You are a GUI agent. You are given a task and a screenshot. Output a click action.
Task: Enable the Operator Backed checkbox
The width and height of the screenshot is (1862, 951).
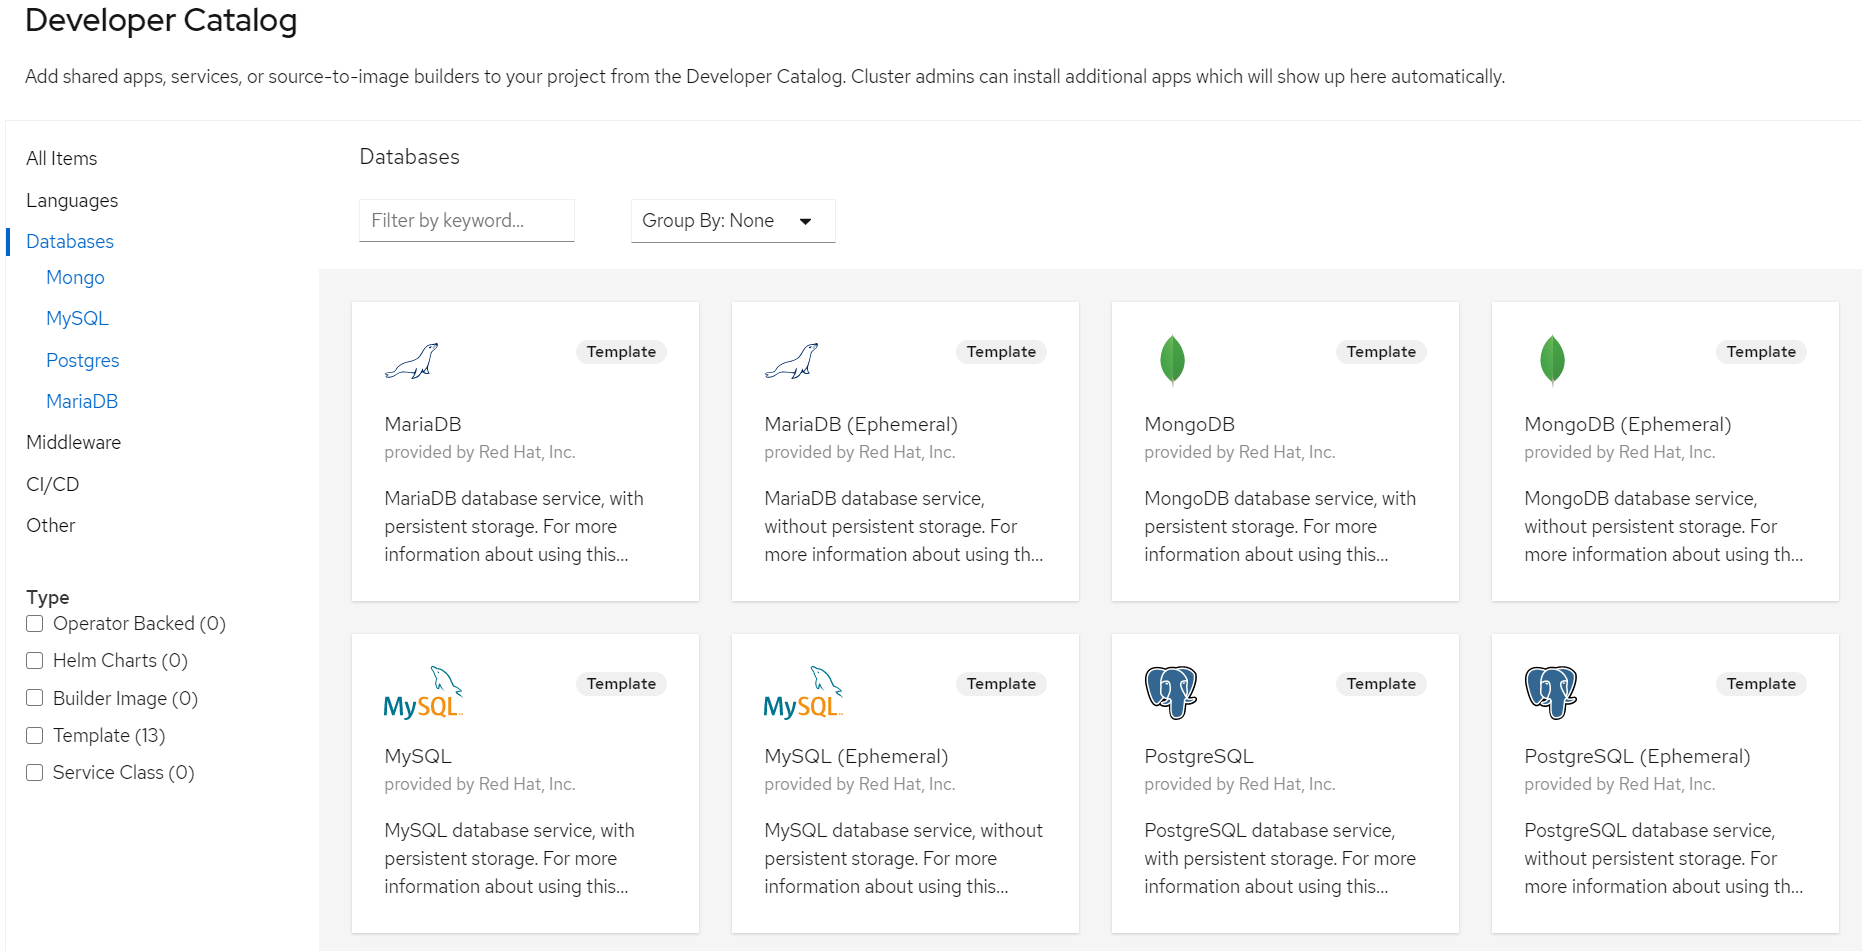point(35,624)
